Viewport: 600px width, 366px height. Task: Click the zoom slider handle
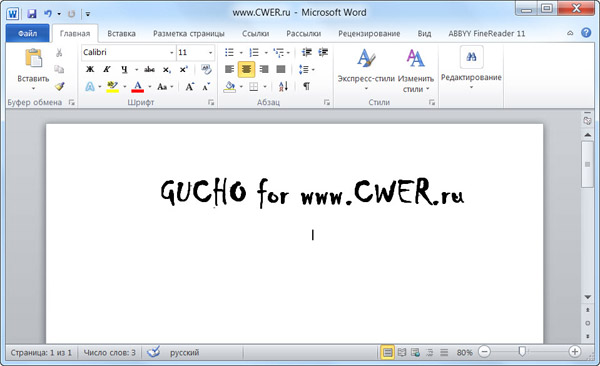coord(522,351)
